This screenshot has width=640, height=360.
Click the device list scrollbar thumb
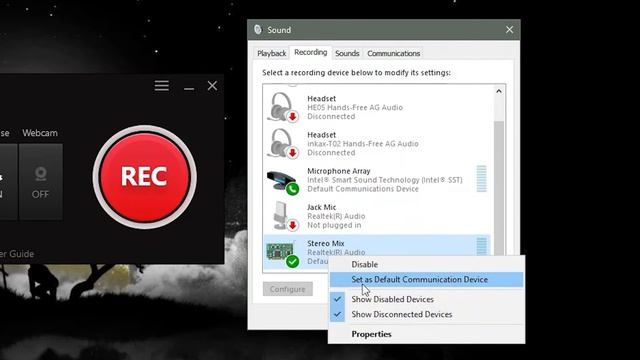[x=499, y=188]
